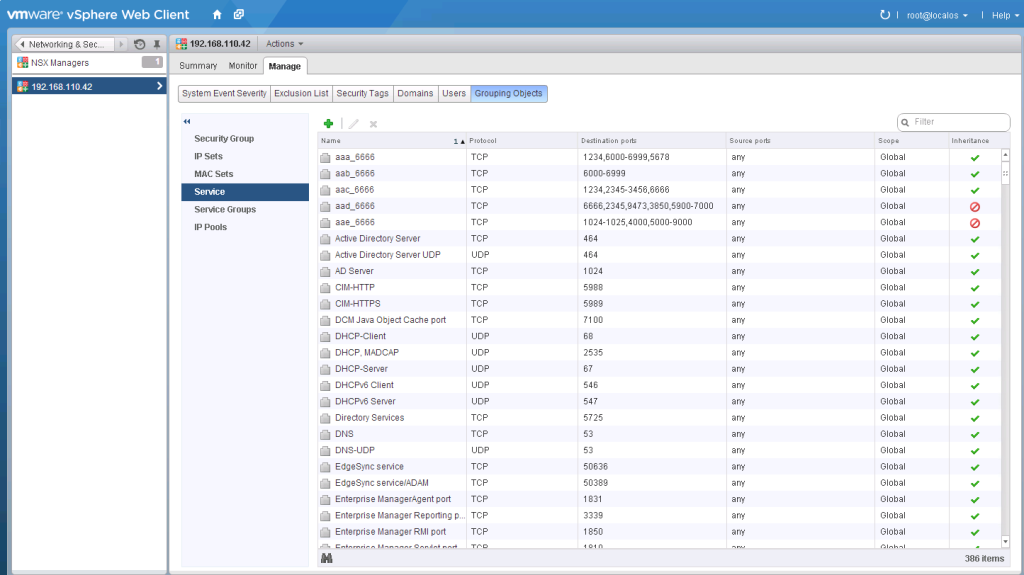This screenshot has width=1024, height=575.
Task: Open the Users tab
Action: point(454,93)
